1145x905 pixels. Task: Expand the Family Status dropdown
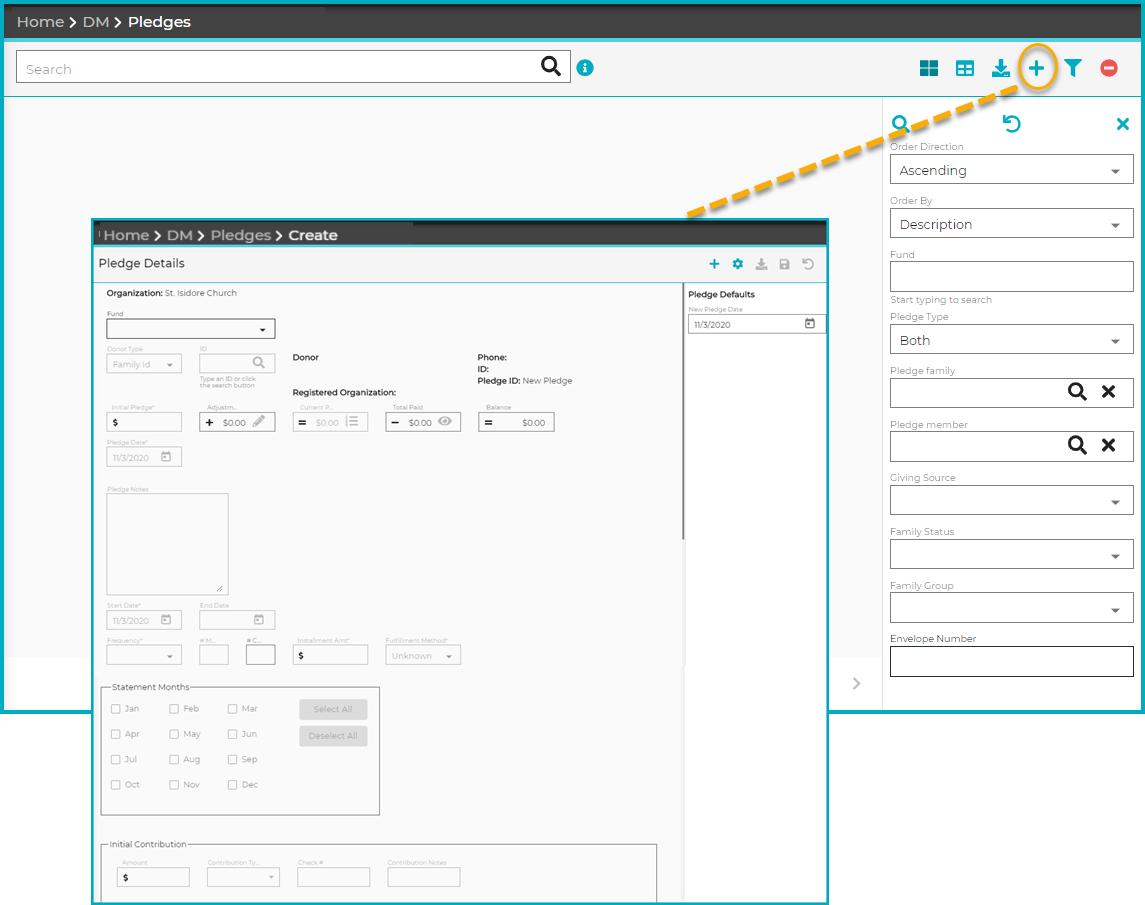1011,554
